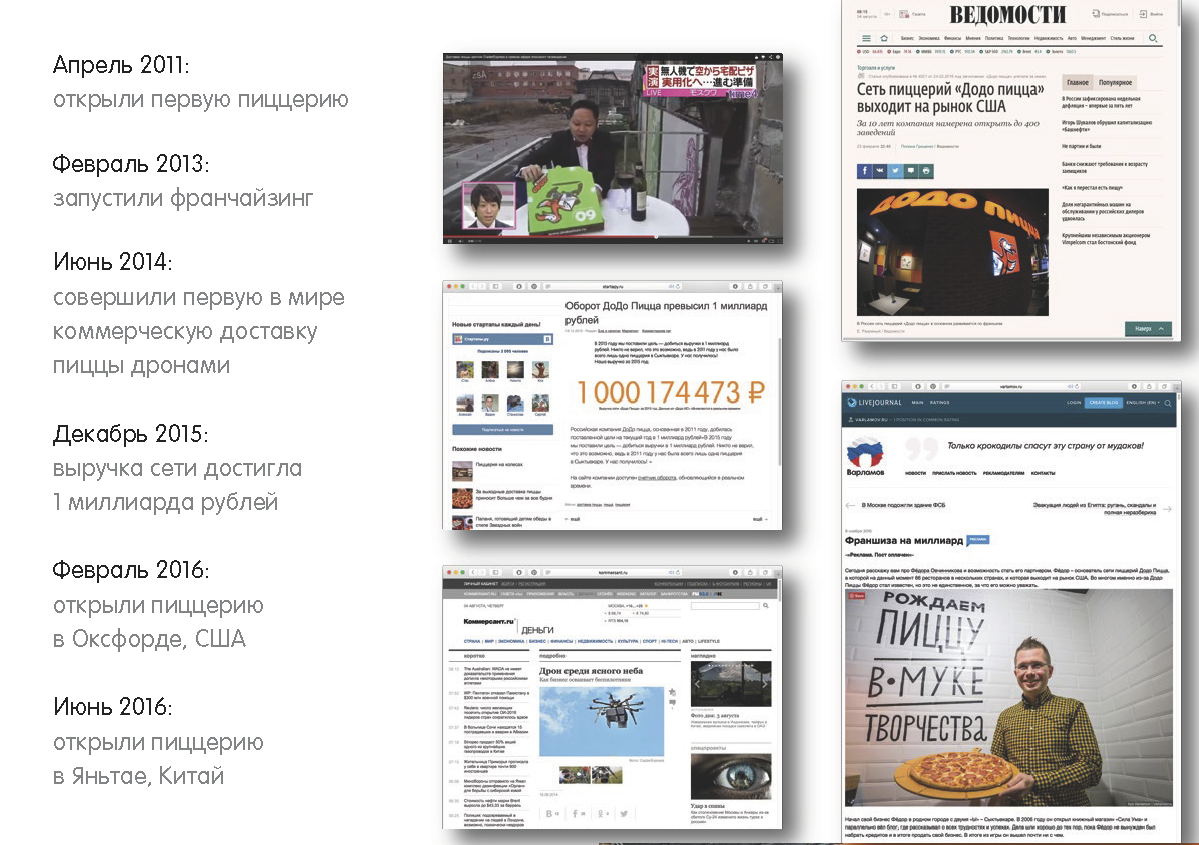Click the LiveJournal search icon
This screenshot has width=1199, height=845.
1168,402
